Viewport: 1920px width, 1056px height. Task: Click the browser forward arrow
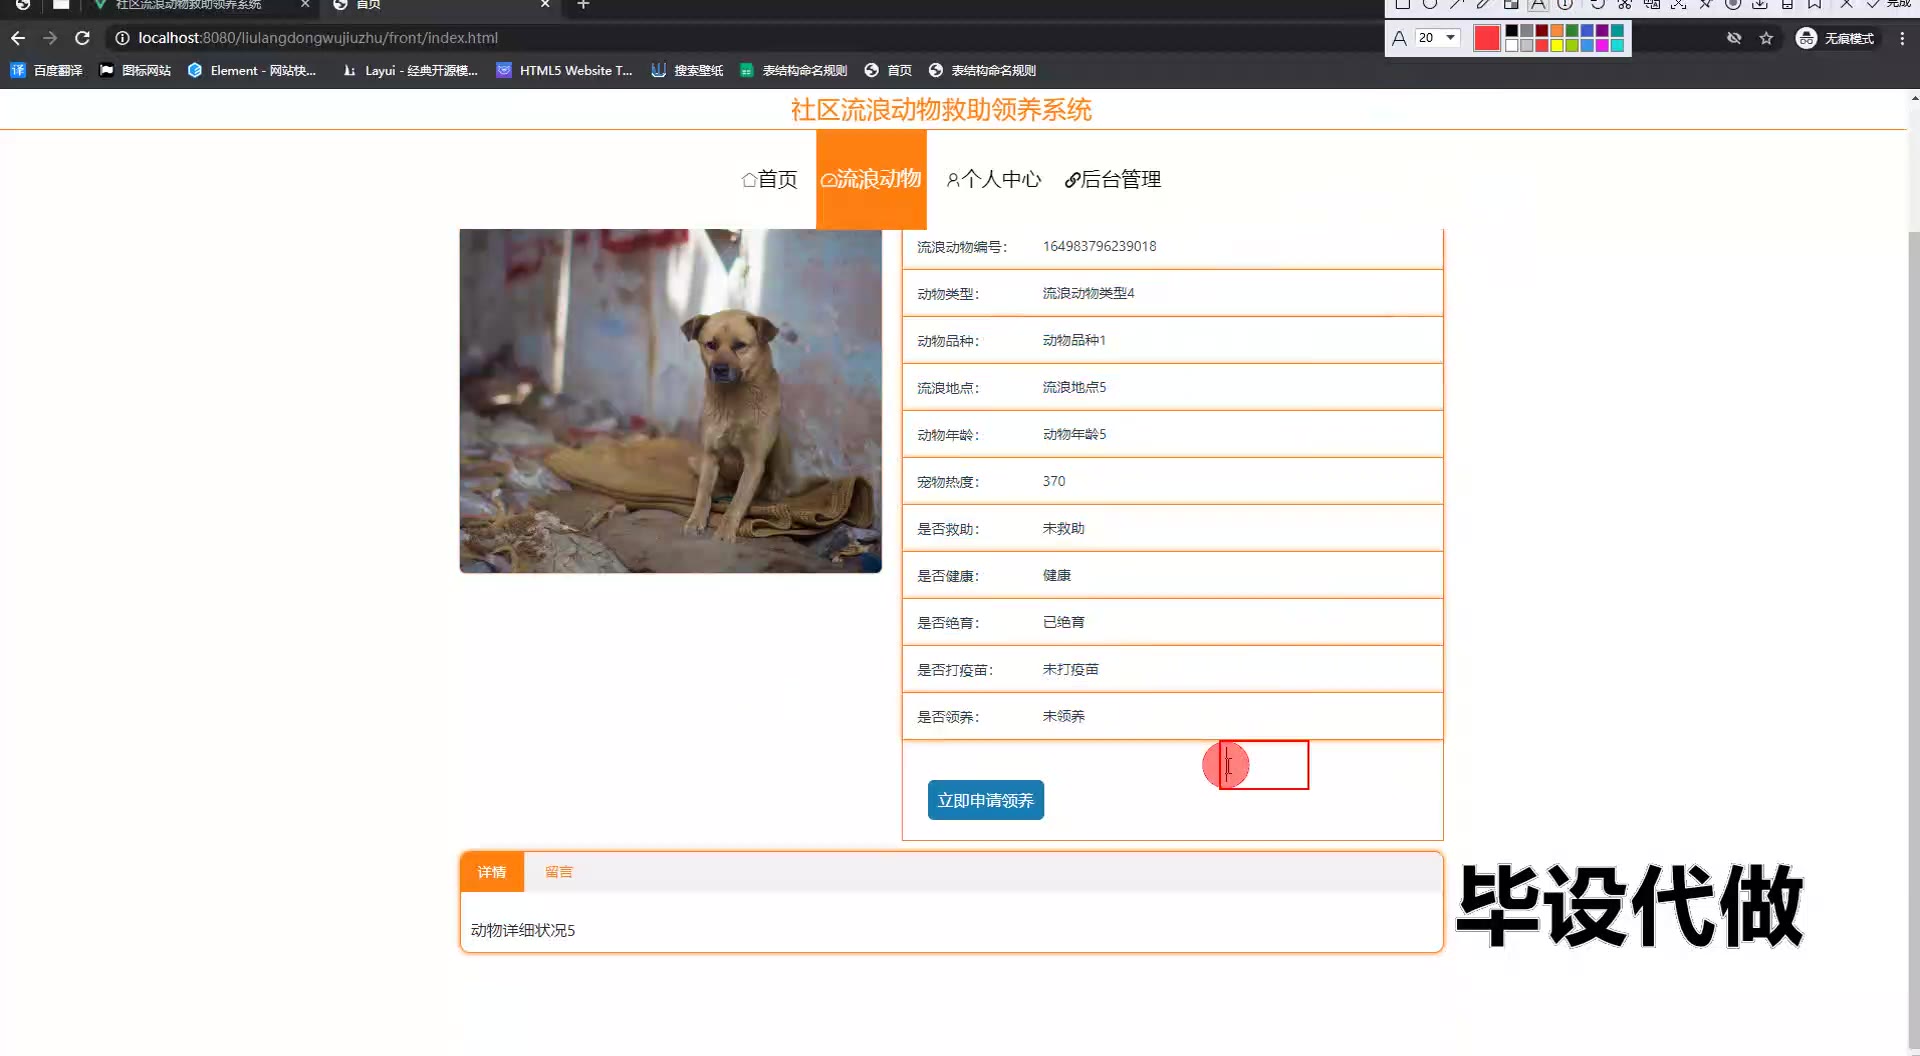[50, 38]
